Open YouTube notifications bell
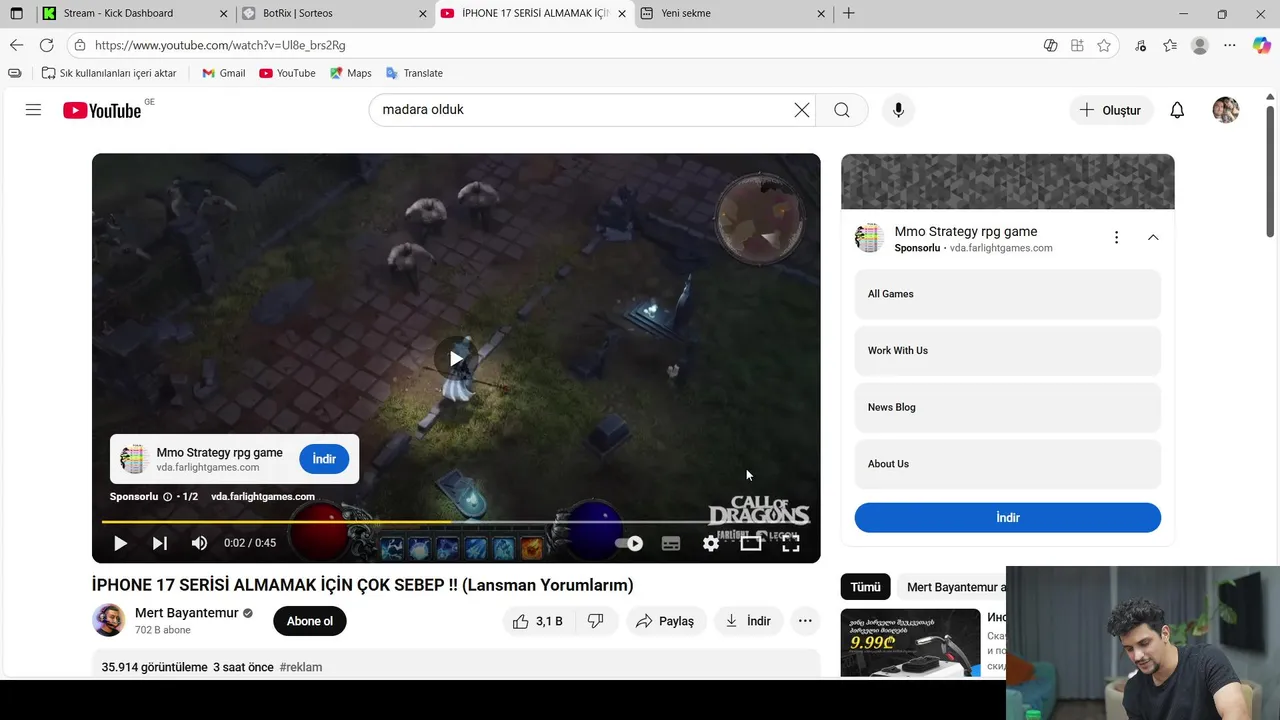This screenshot has height=720, width=1280. [x=1177, y=110]
